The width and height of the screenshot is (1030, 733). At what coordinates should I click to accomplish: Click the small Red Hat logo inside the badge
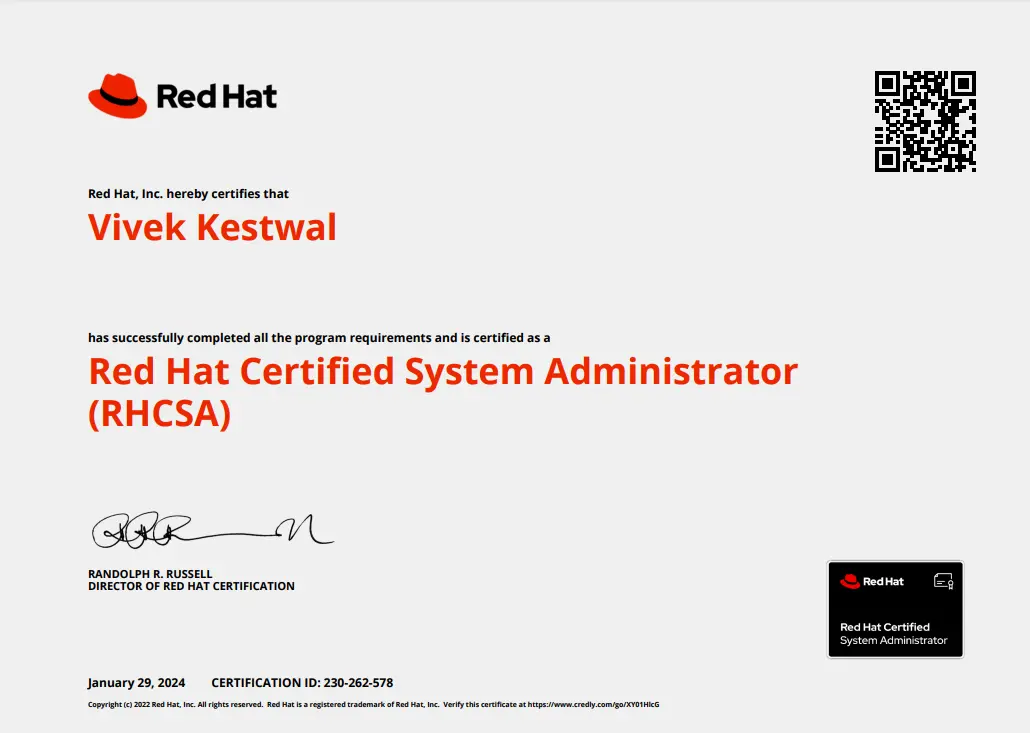coord(871,581)
